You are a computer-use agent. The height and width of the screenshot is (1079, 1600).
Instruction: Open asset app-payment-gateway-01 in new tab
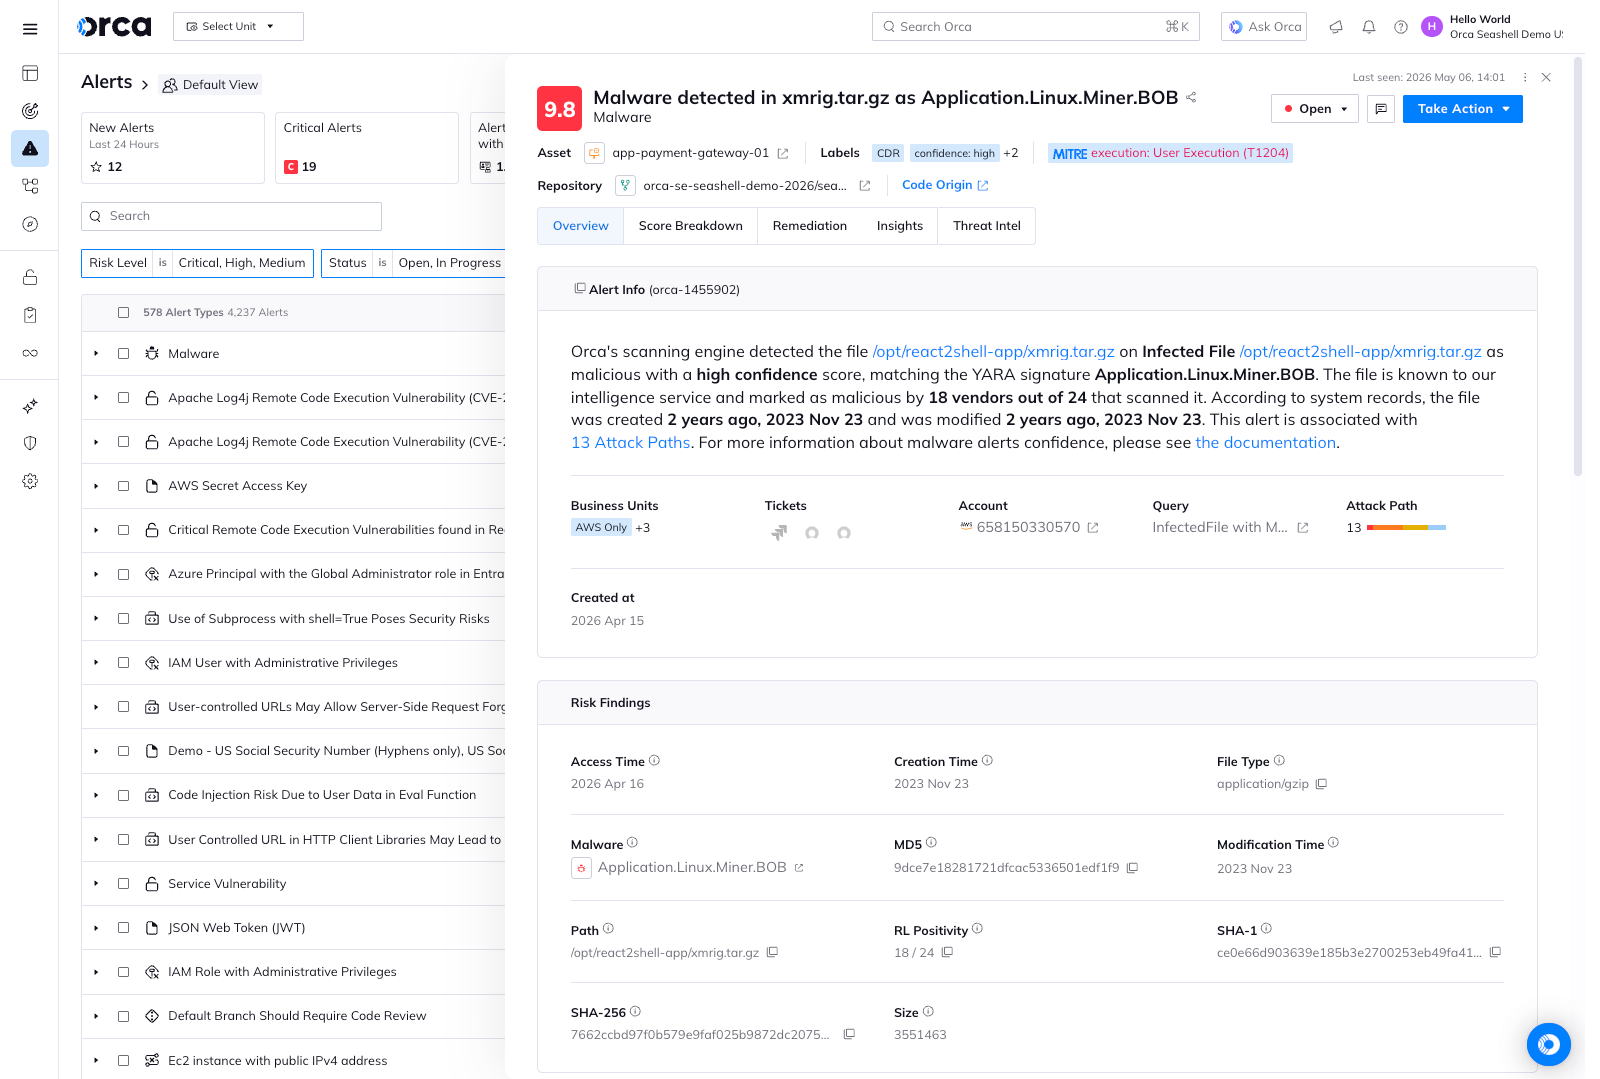(783, 154)
